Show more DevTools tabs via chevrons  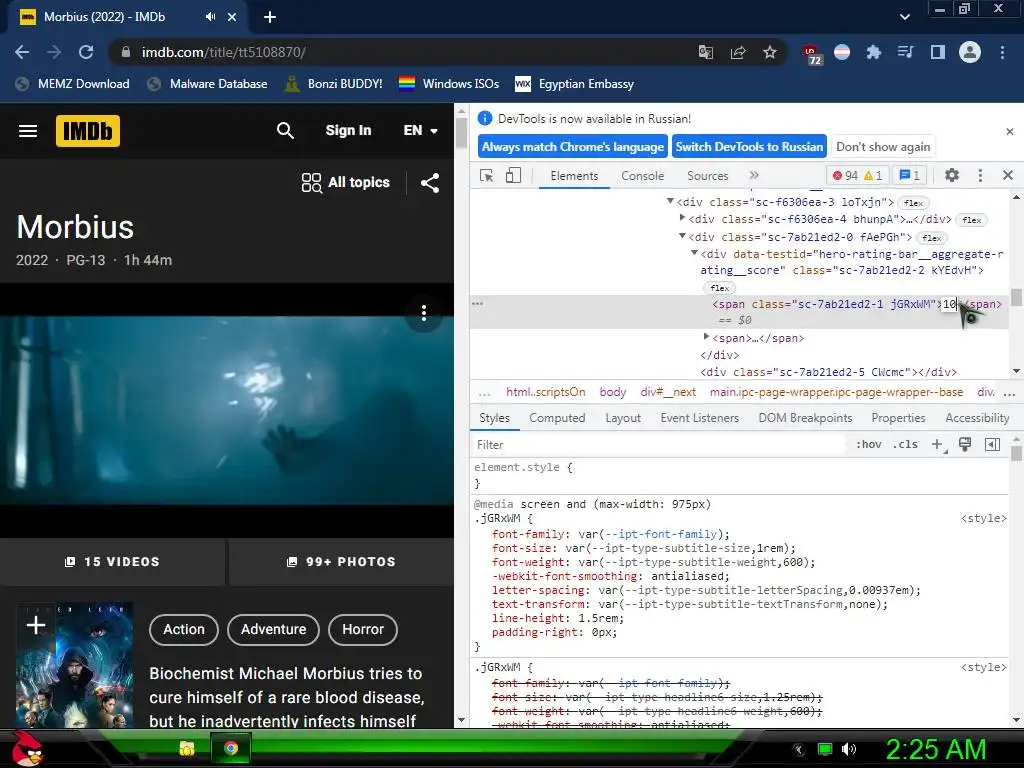pos(754,175)
